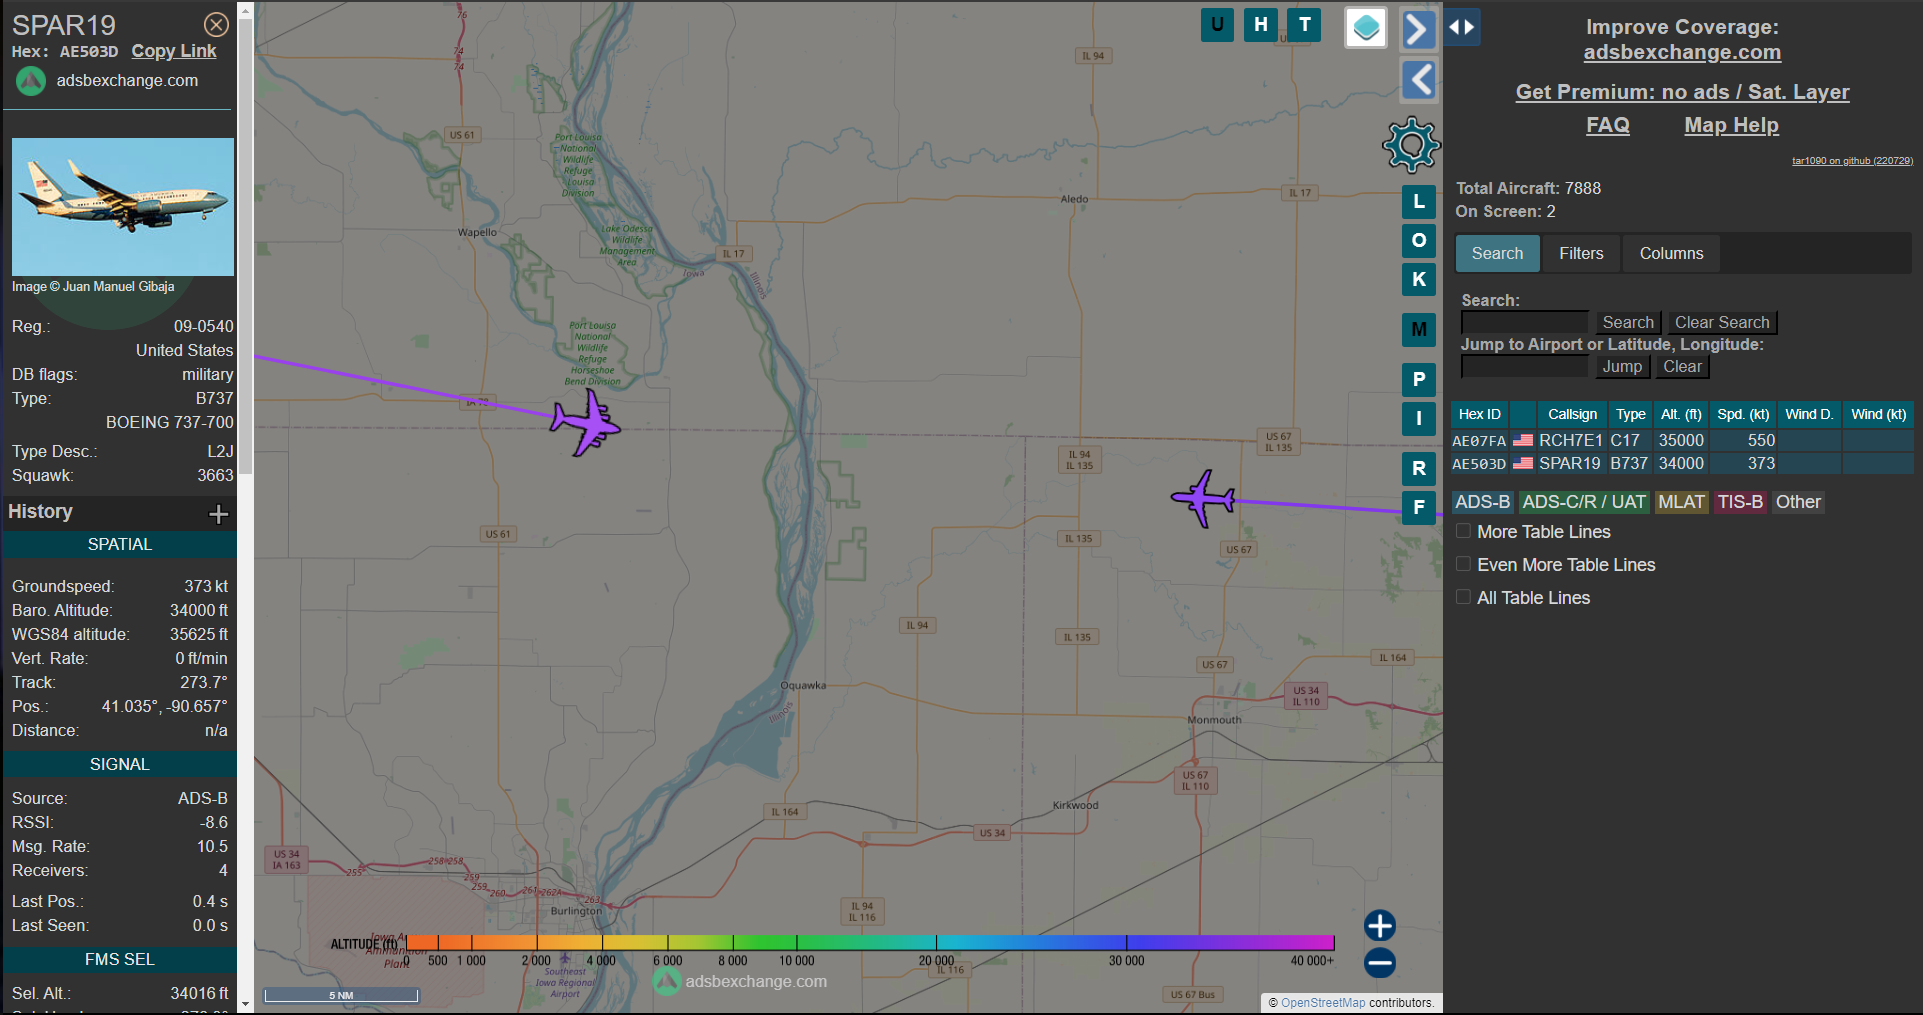This screenshot has height=1015, width=1923.
Task: Sort table by Callsign column
Action: pos(1572,414)
